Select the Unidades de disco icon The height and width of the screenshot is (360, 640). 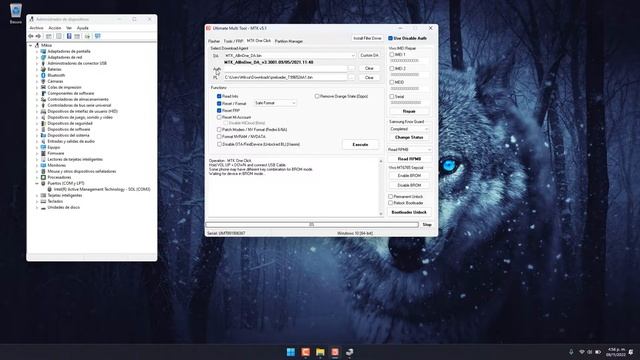coord(43,207)
